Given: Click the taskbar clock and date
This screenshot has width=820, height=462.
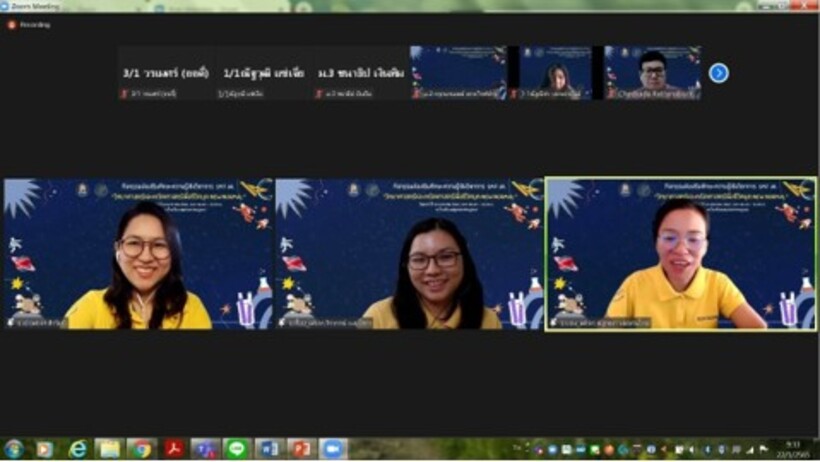Looking at the screenshot, I should click(793, 449).
